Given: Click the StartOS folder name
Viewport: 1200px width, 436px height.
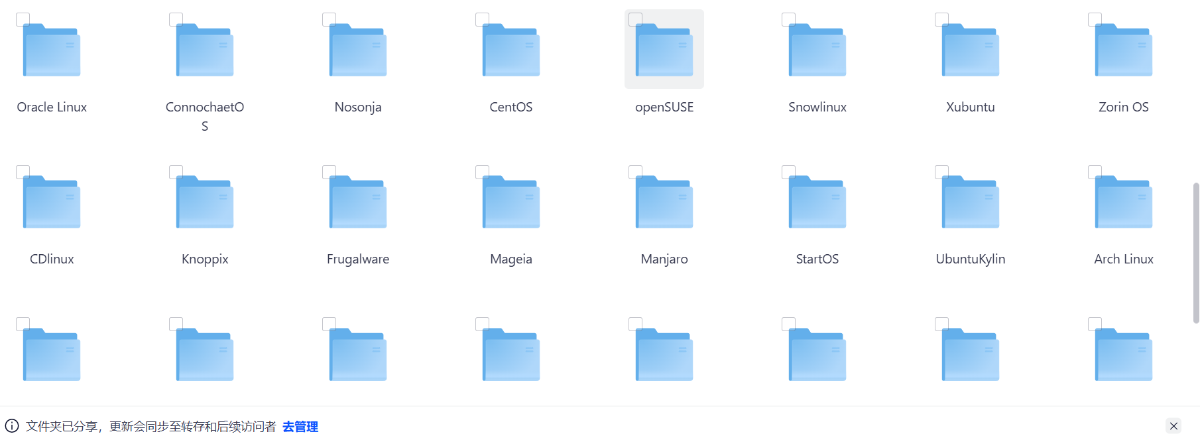Looking at the screenshot, I should [x=817, y=259].
